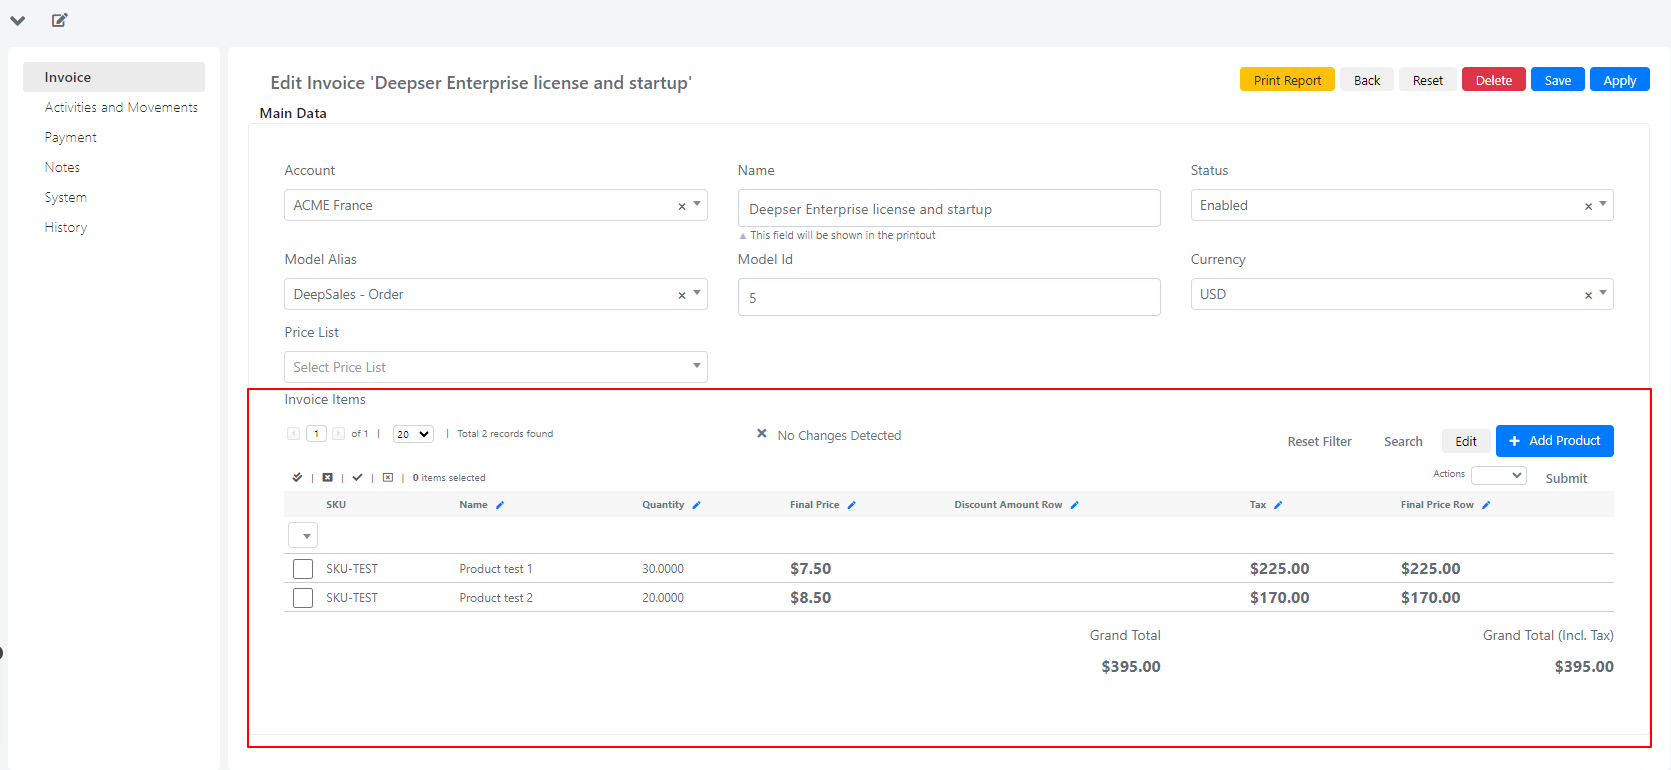The image size is (1671, 770).
Task: Click the Final Price Row edit pencil
Action: (x=1486, y=505)
